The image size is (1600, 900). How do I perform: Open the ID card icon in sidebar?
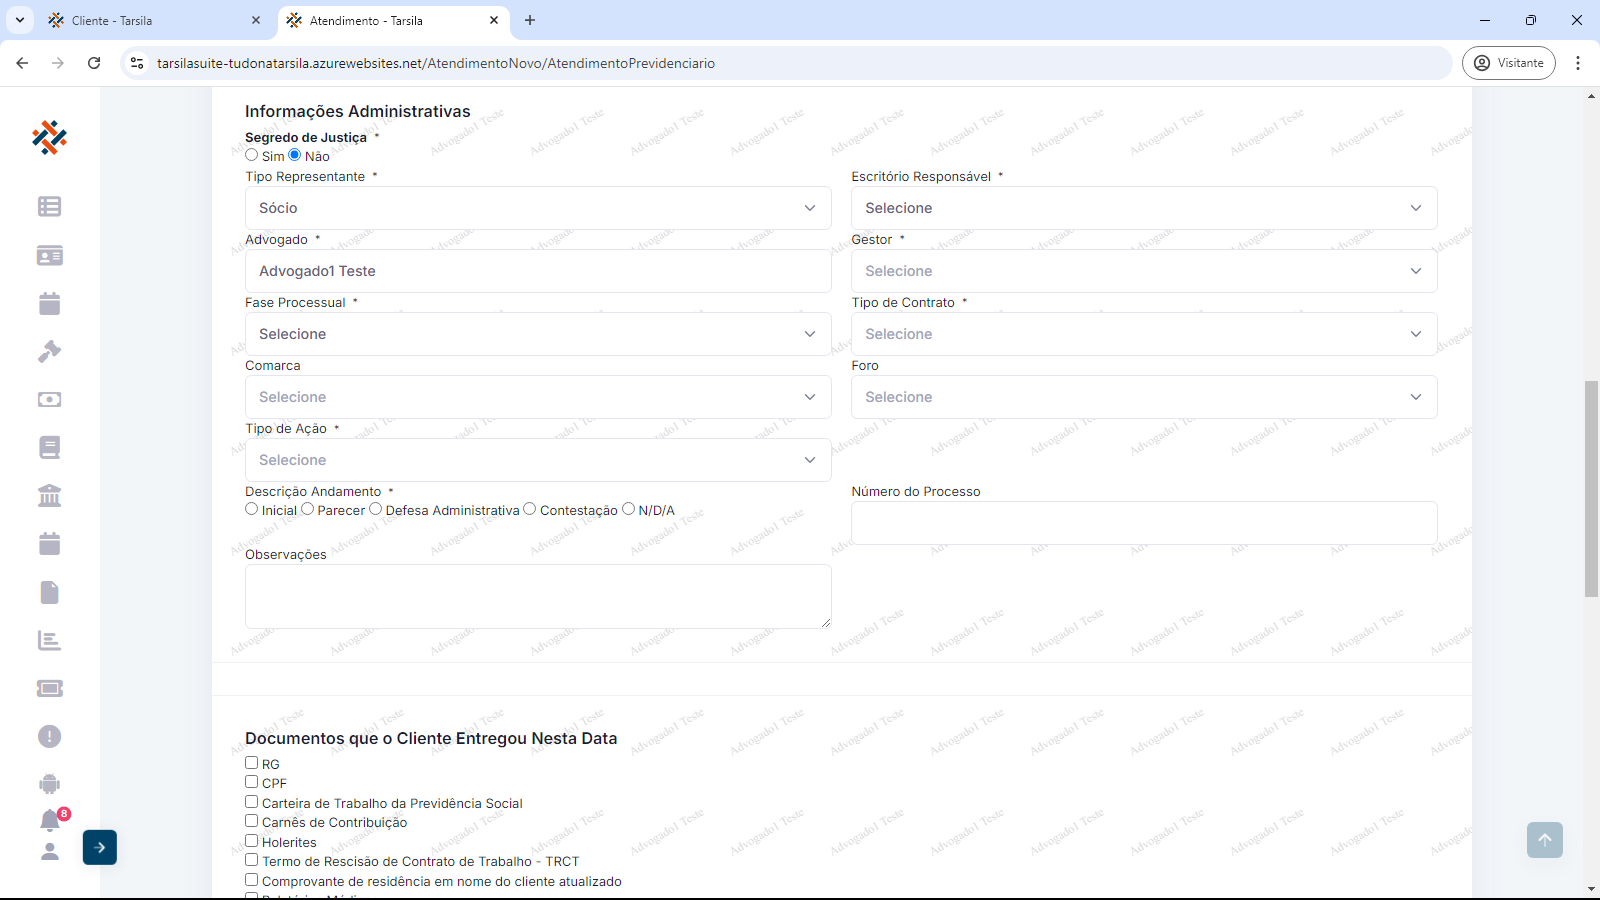tap(49, 256)
